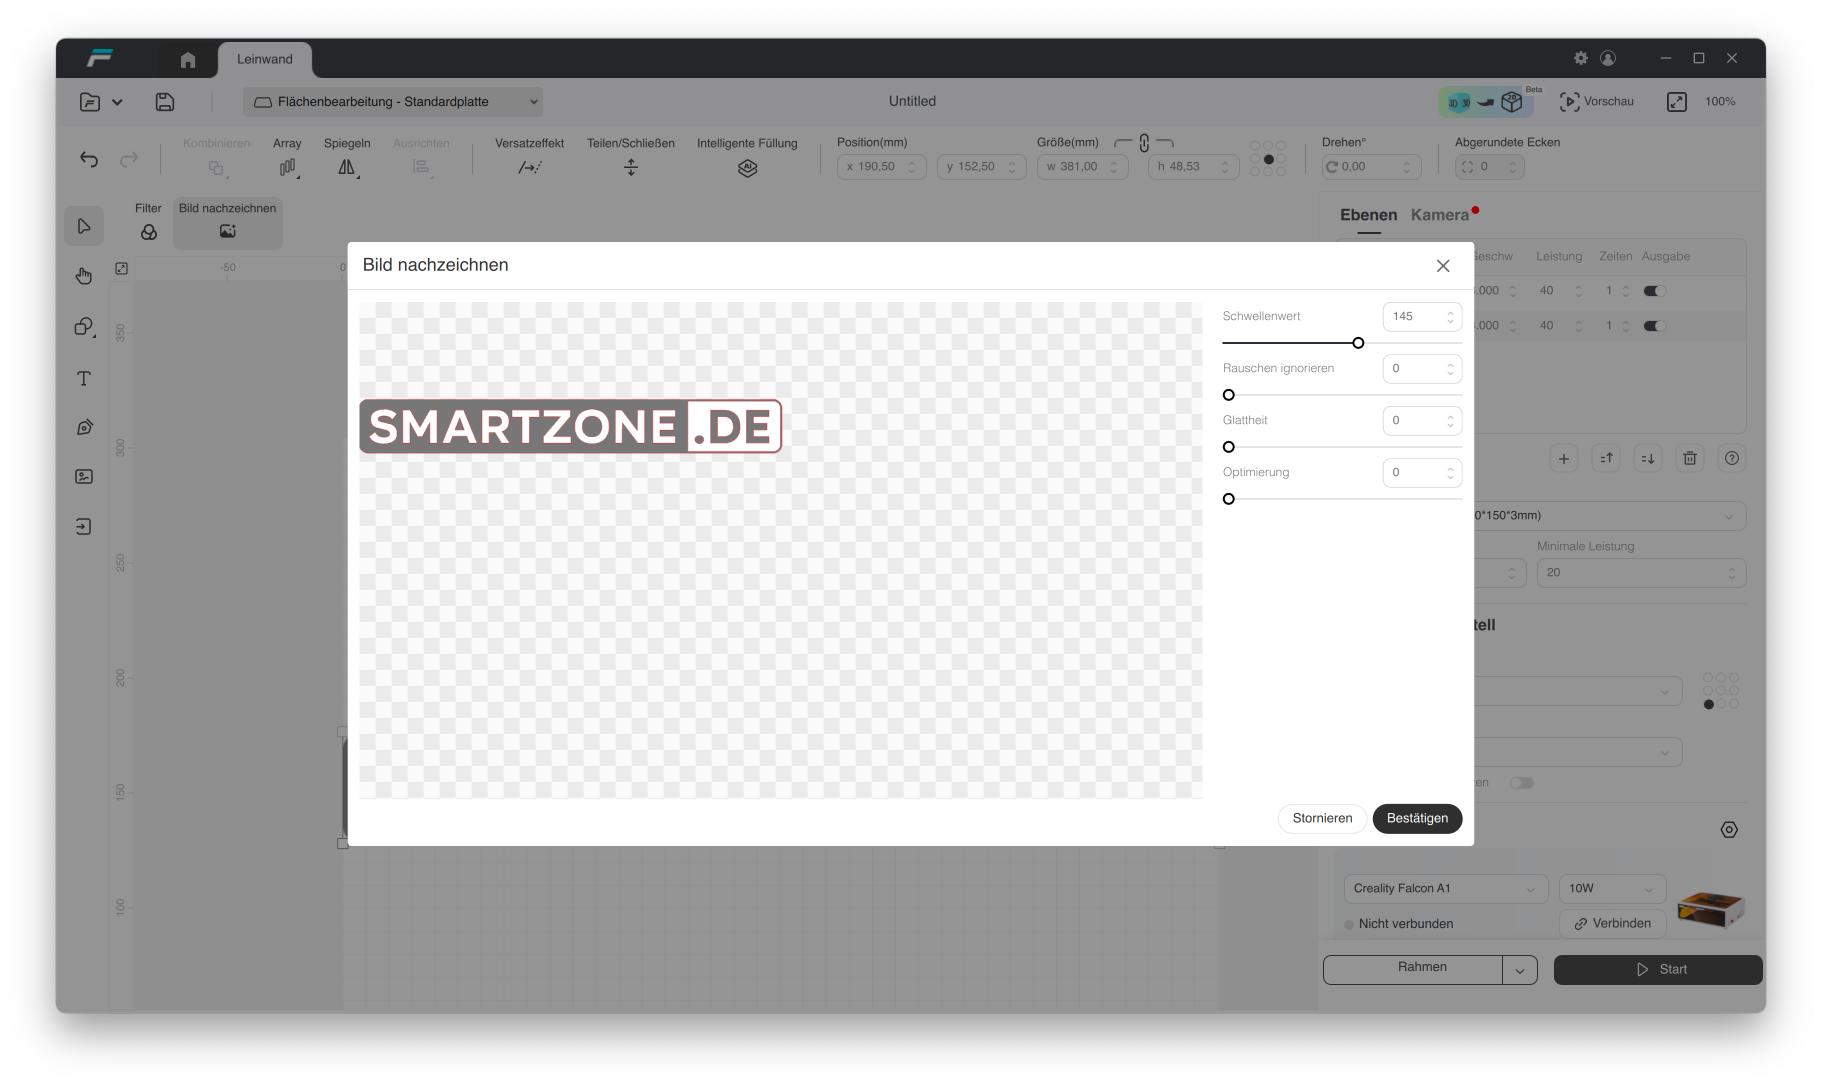This screenshot has height=1087, width=1822.
Task: Expand the Rahmen options arrow
Action: (x=1520, y=970)
